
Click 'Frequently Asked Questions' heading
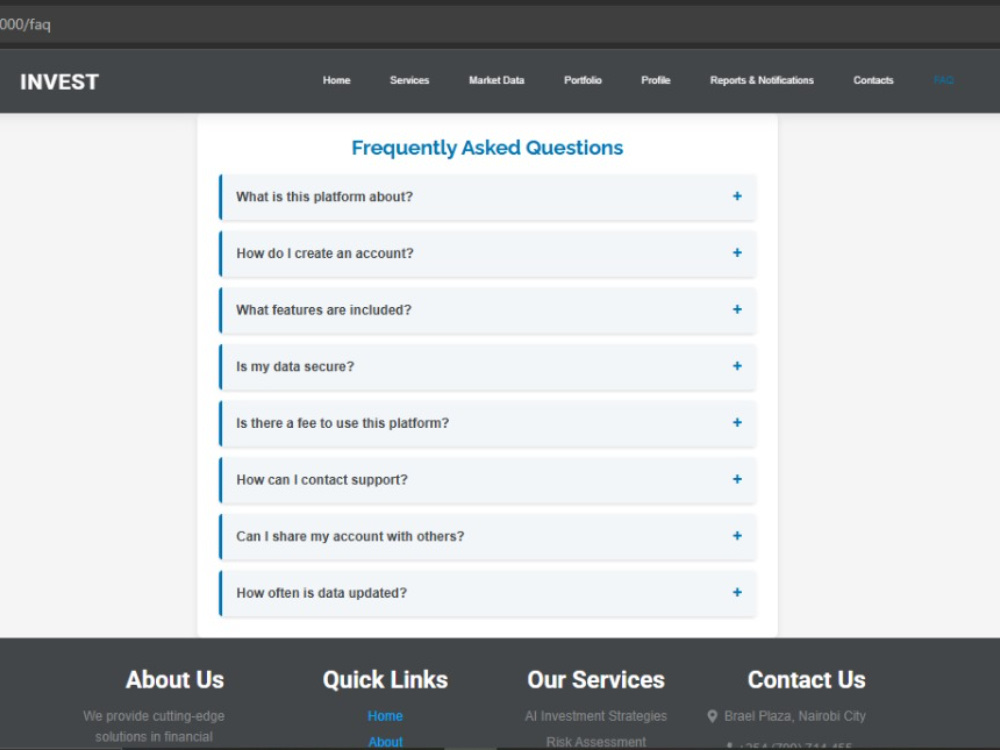(487, 148)
